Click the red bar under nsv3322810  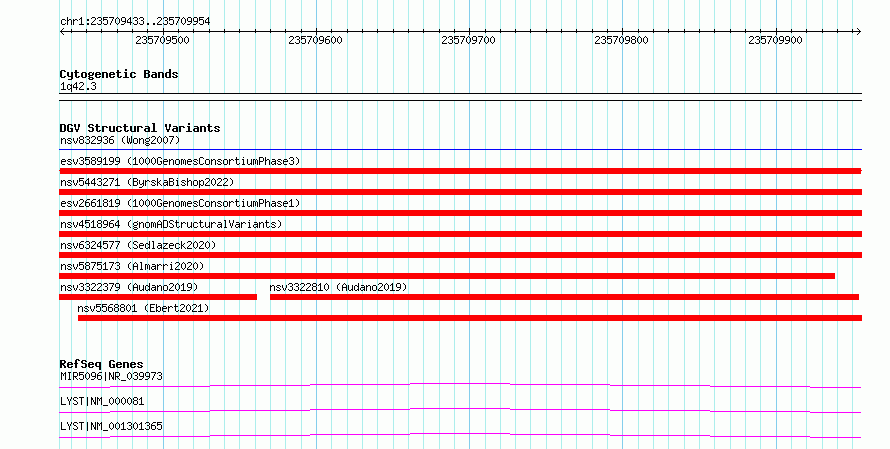[564, 297]
